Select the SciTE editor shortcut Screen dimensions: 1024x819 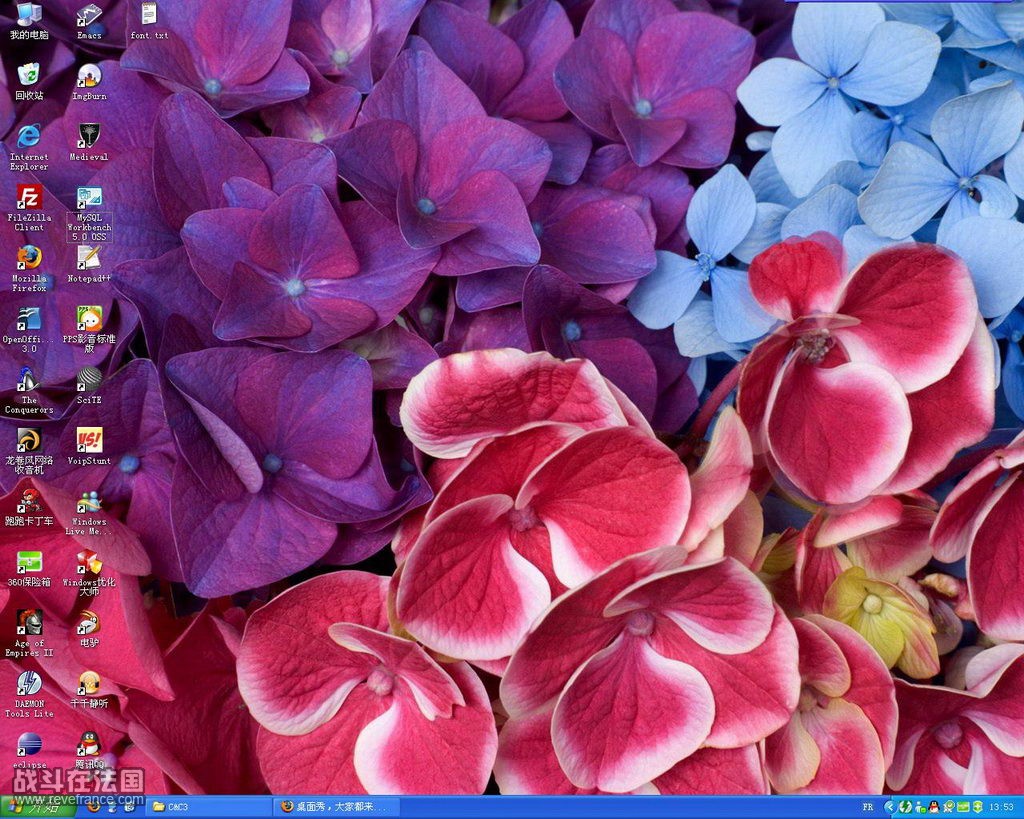(x=89, y=385)
